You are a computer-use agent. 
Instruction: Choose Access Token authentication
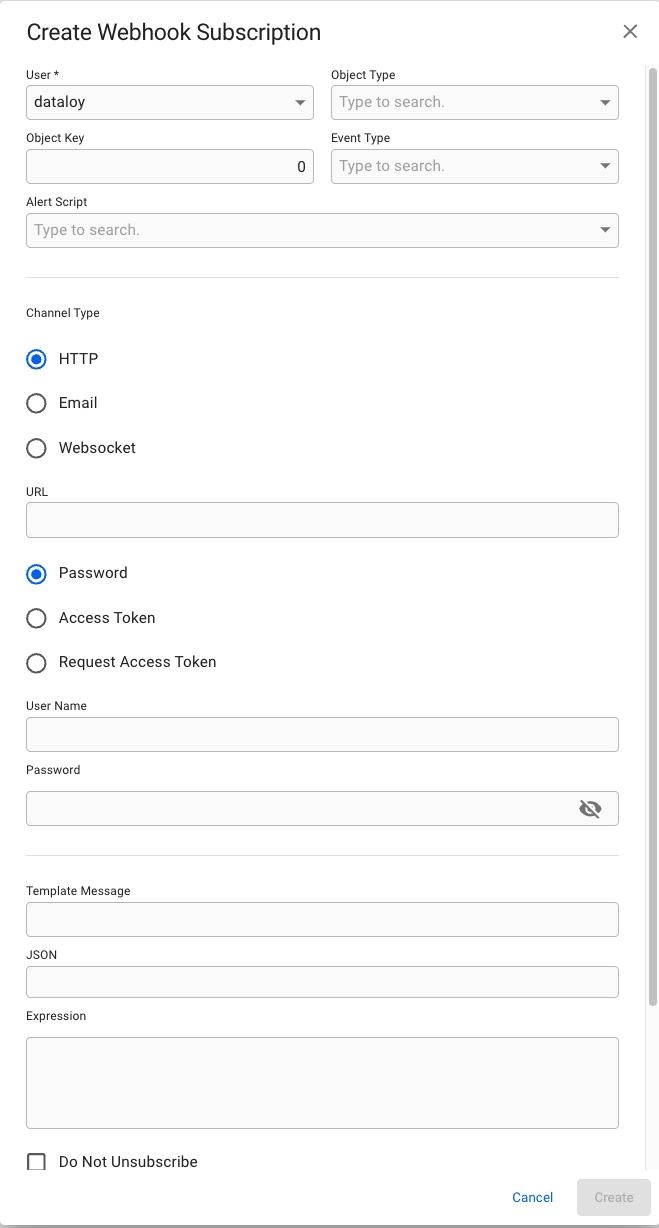coord(37,618)
